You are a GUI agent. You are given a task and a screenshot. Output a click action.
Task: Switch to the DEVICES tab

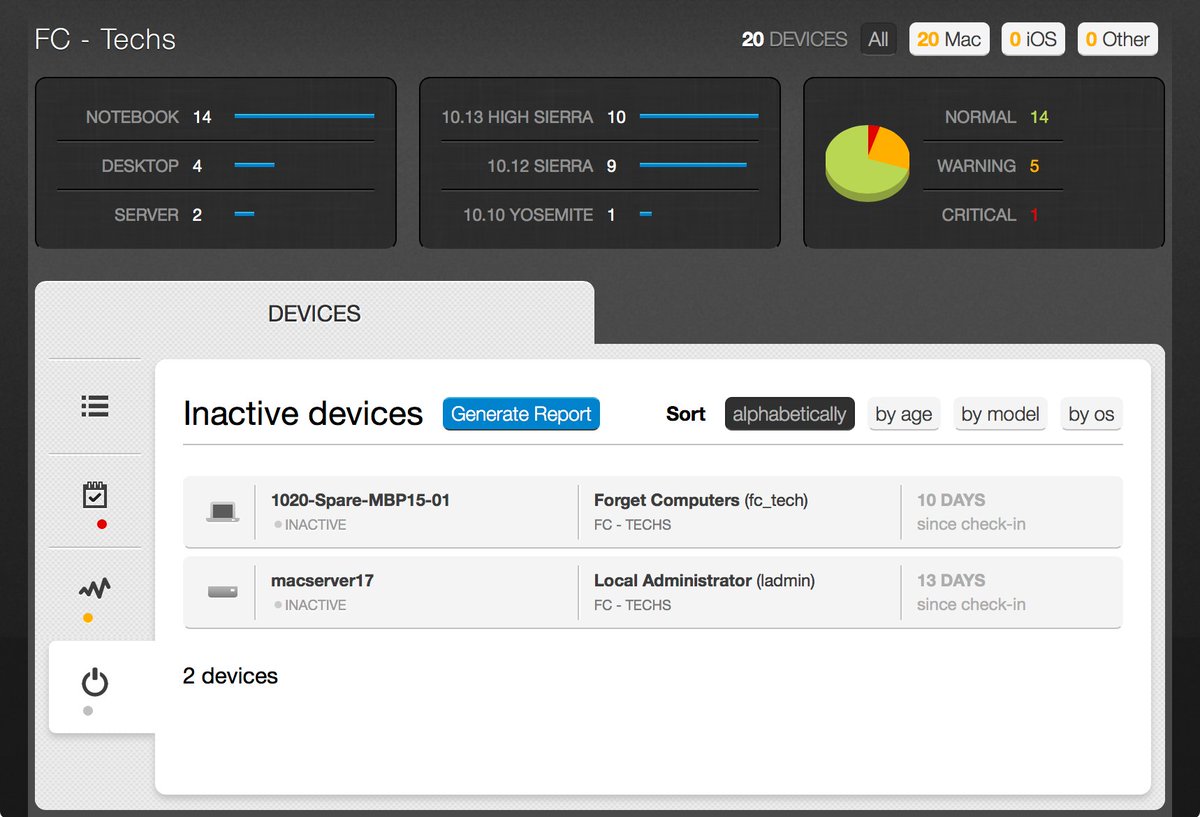[314, 313]
